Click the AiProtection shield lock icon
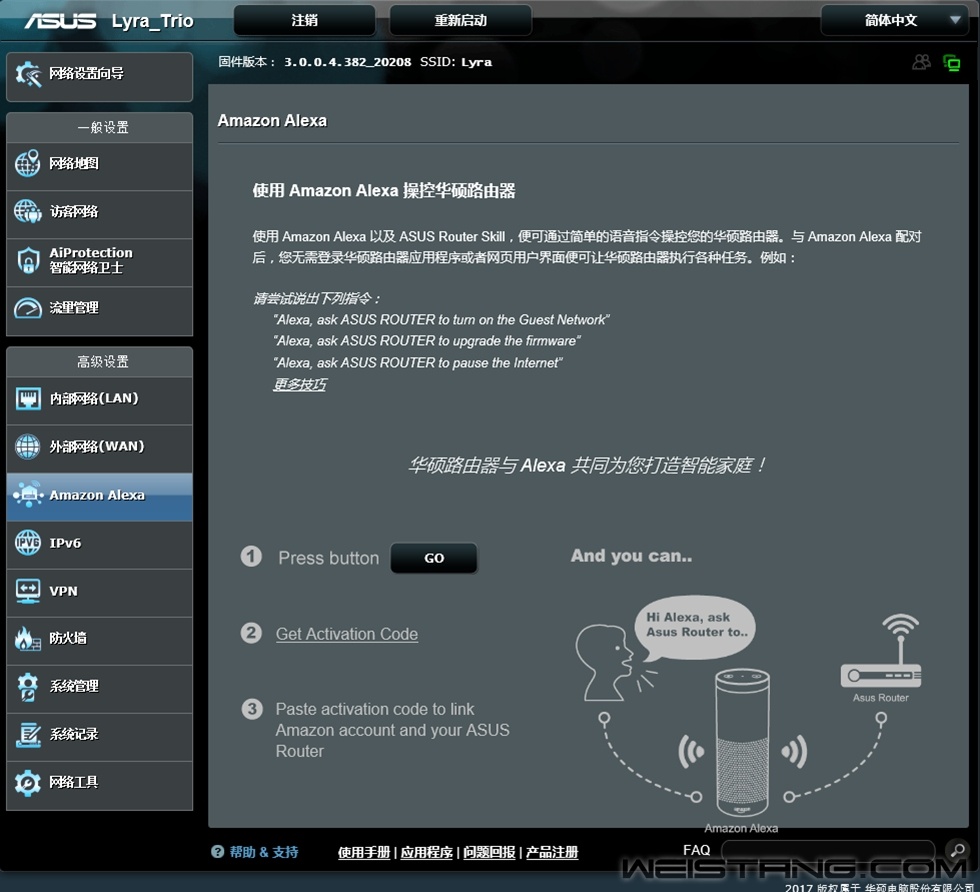The height and width of the screenshot is (892, 980). pos(28,261)
